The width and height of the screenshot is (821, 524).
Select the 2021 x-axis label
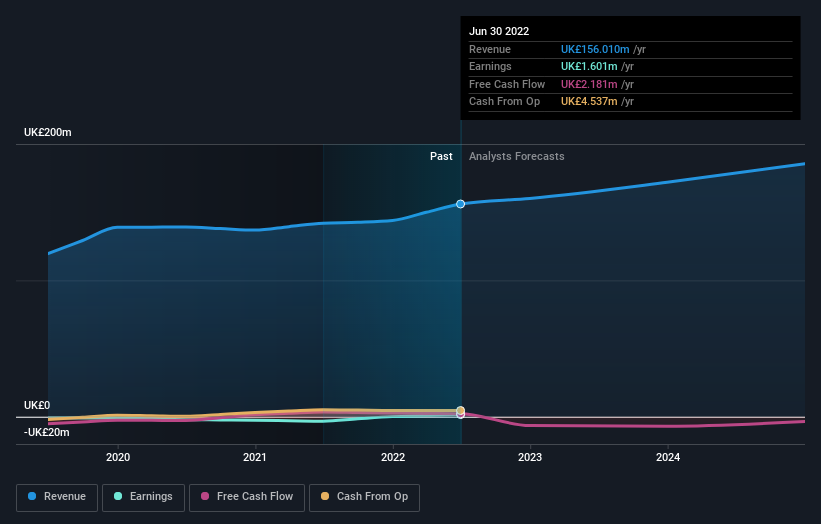tap(255, 457)
